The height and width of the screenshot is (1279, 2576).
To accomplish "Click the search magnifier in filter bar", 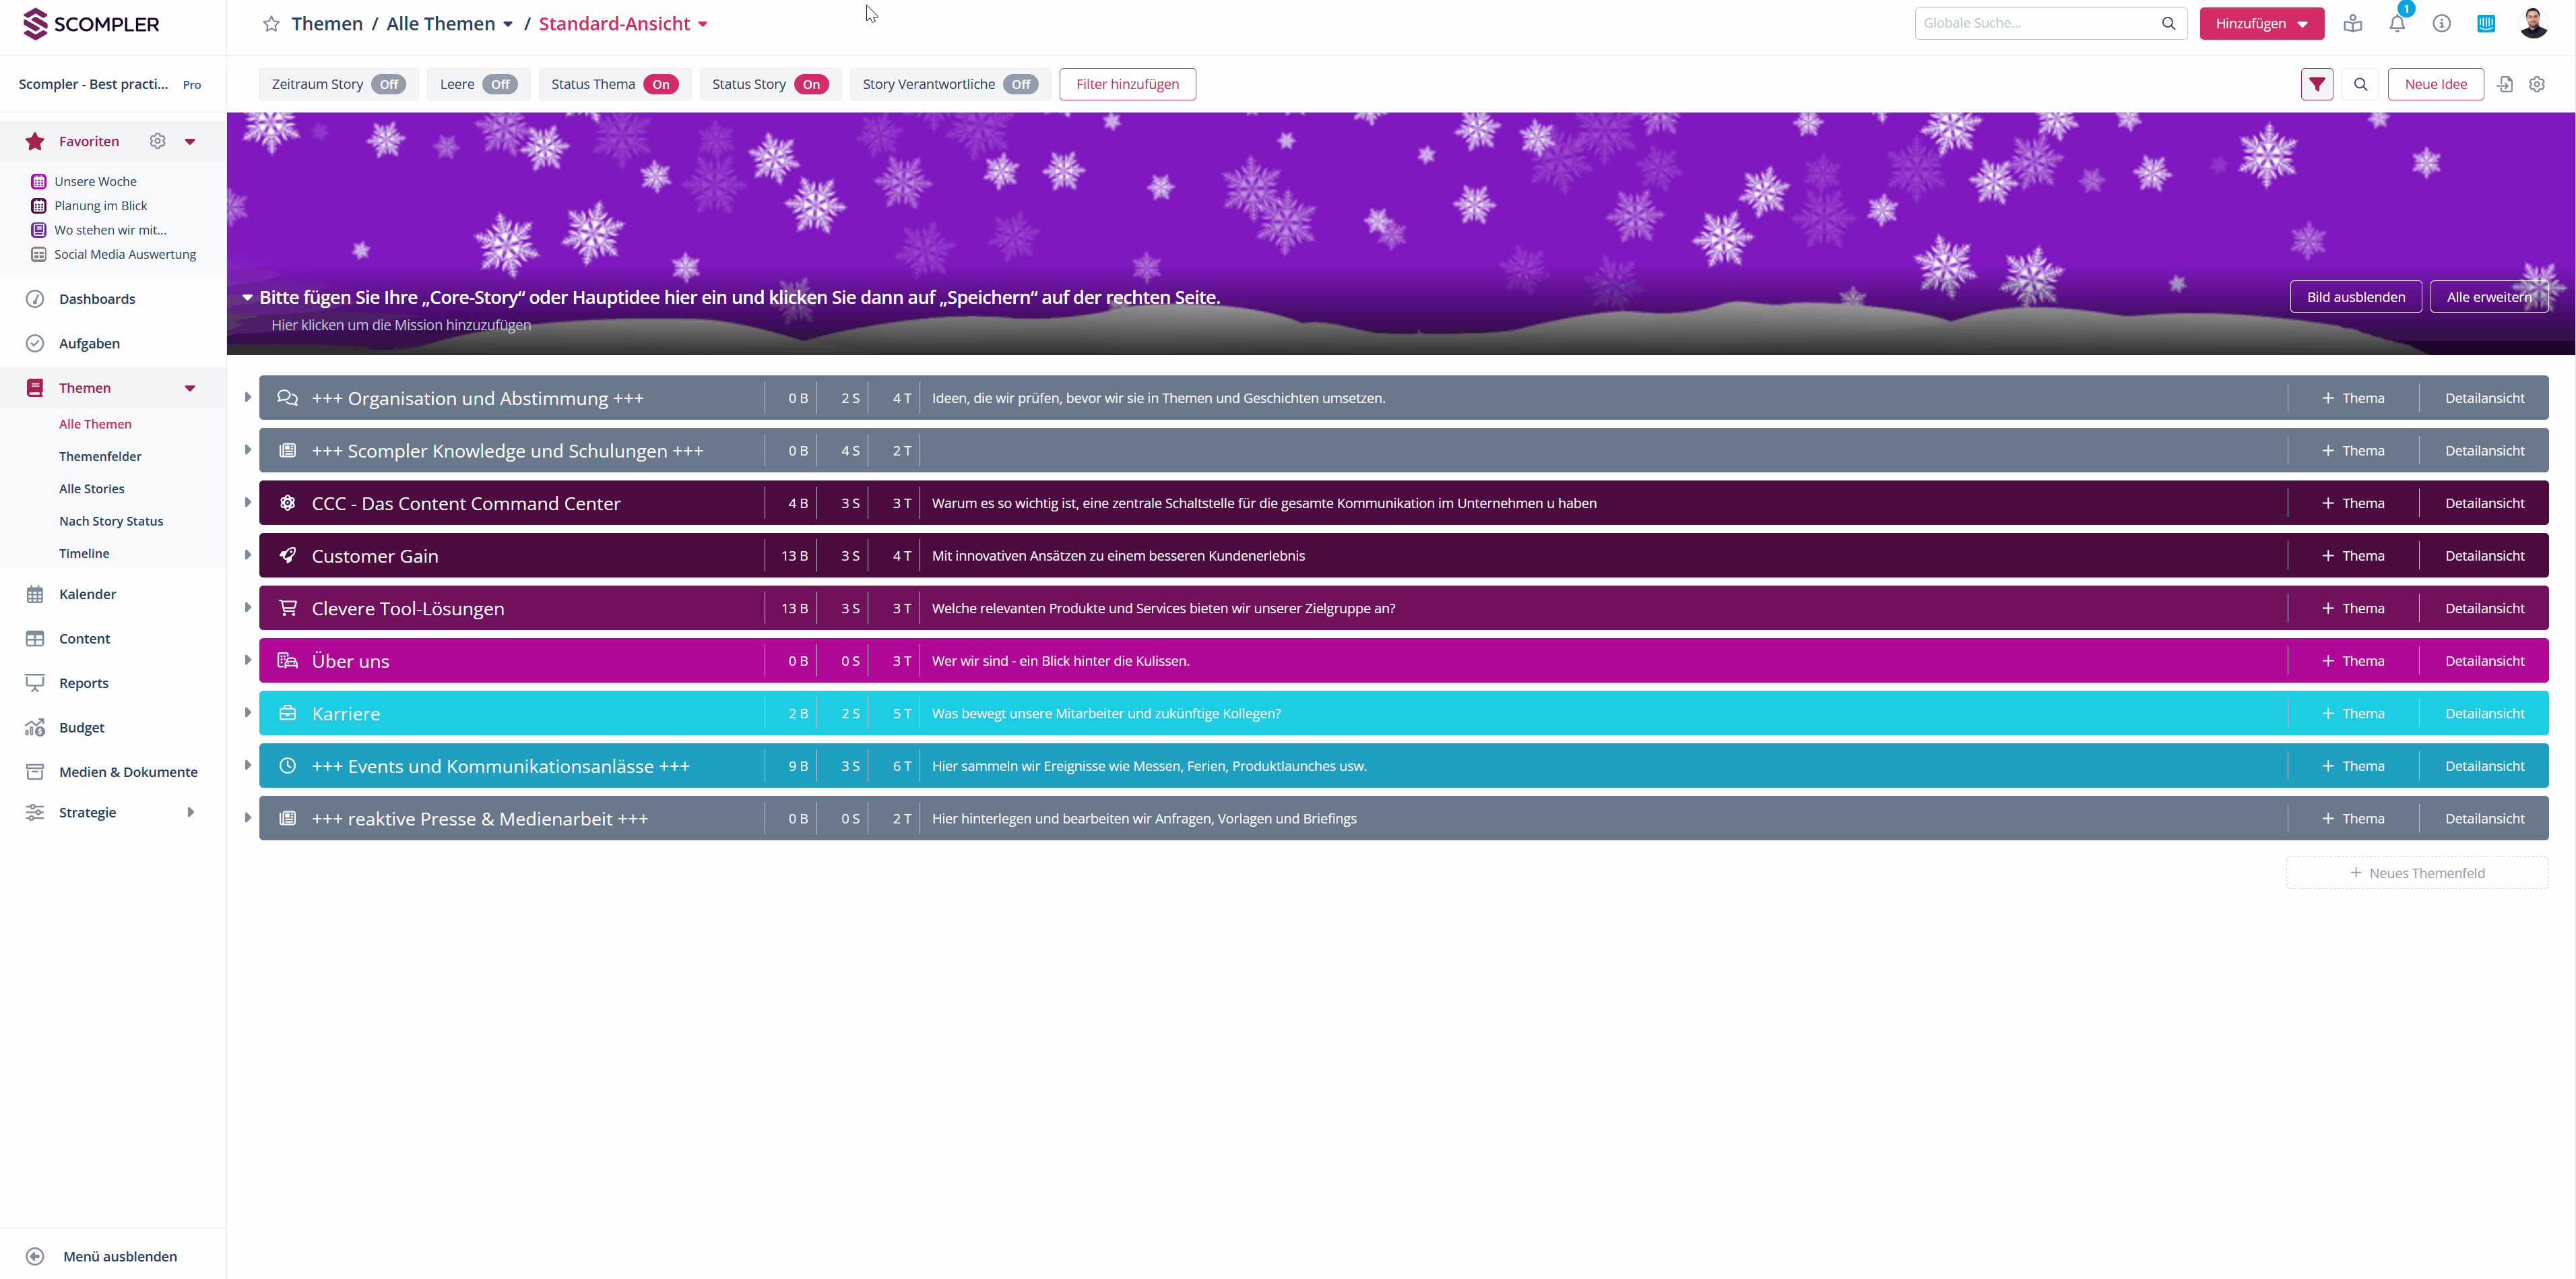I will click(2360, 84).
